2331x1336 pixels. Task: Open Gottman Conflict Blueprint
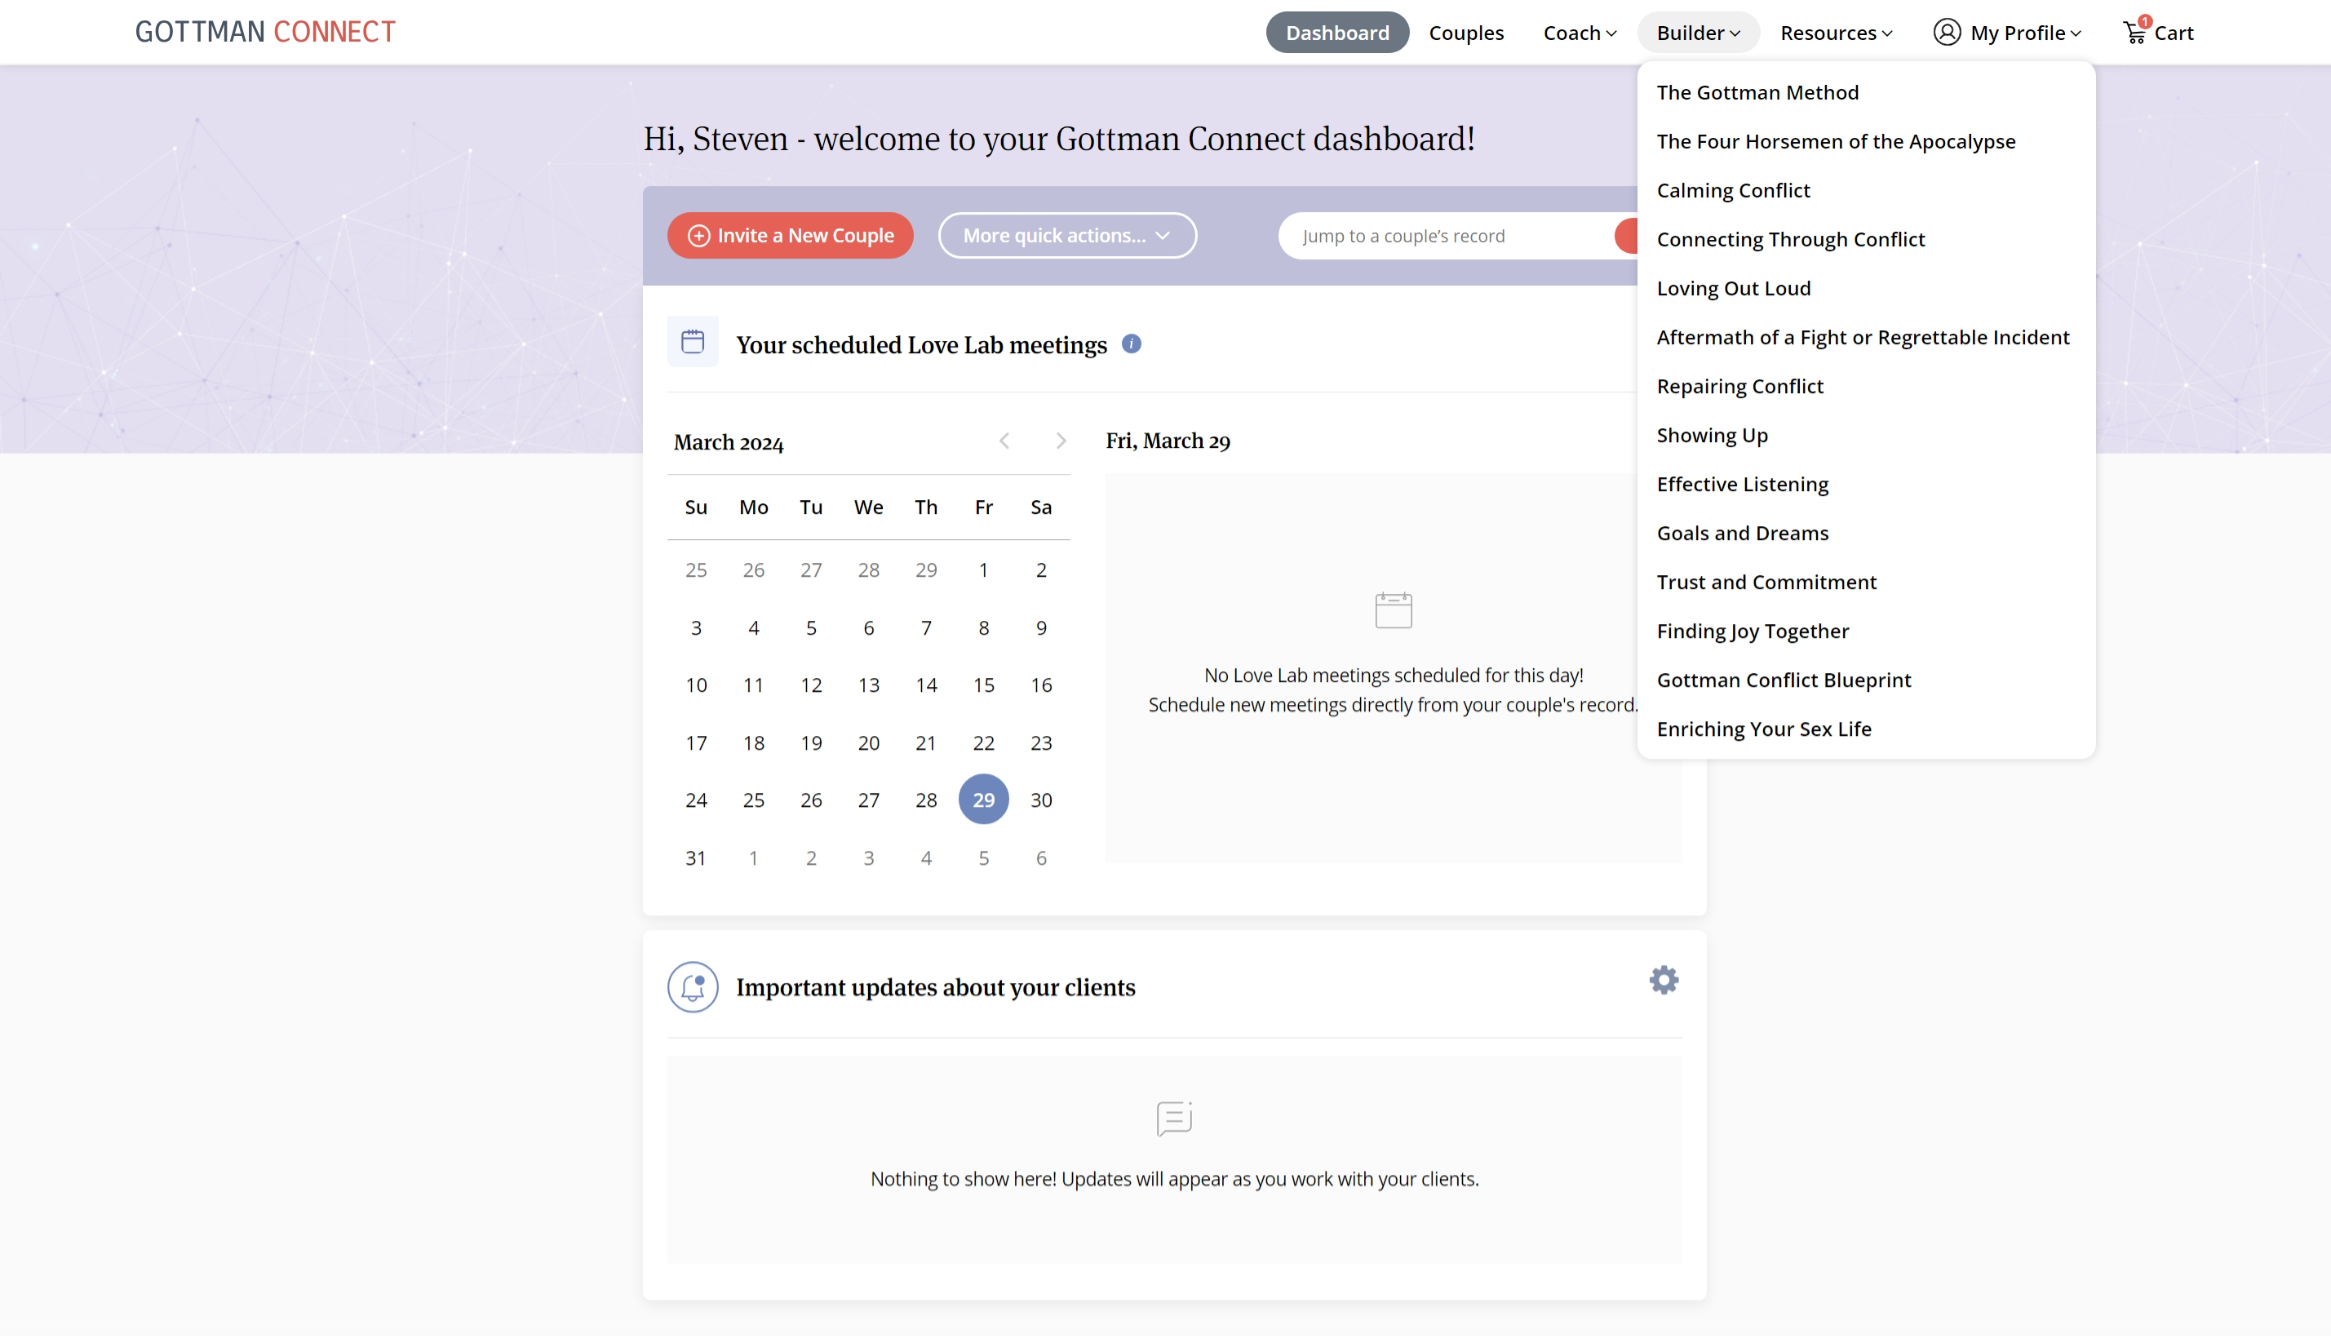pos(1783,681)
